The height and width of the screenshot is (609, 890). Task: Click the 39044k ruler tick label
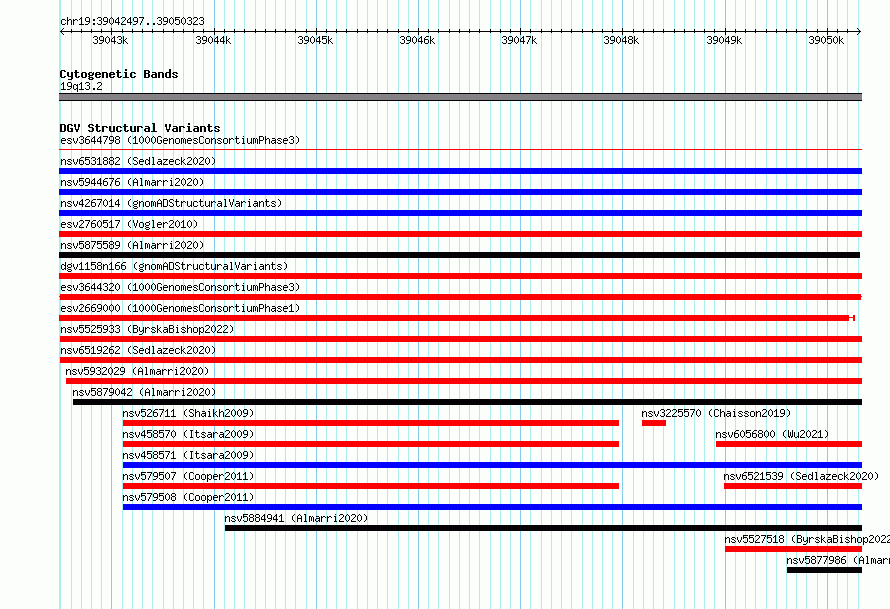[x=213, y=40]
